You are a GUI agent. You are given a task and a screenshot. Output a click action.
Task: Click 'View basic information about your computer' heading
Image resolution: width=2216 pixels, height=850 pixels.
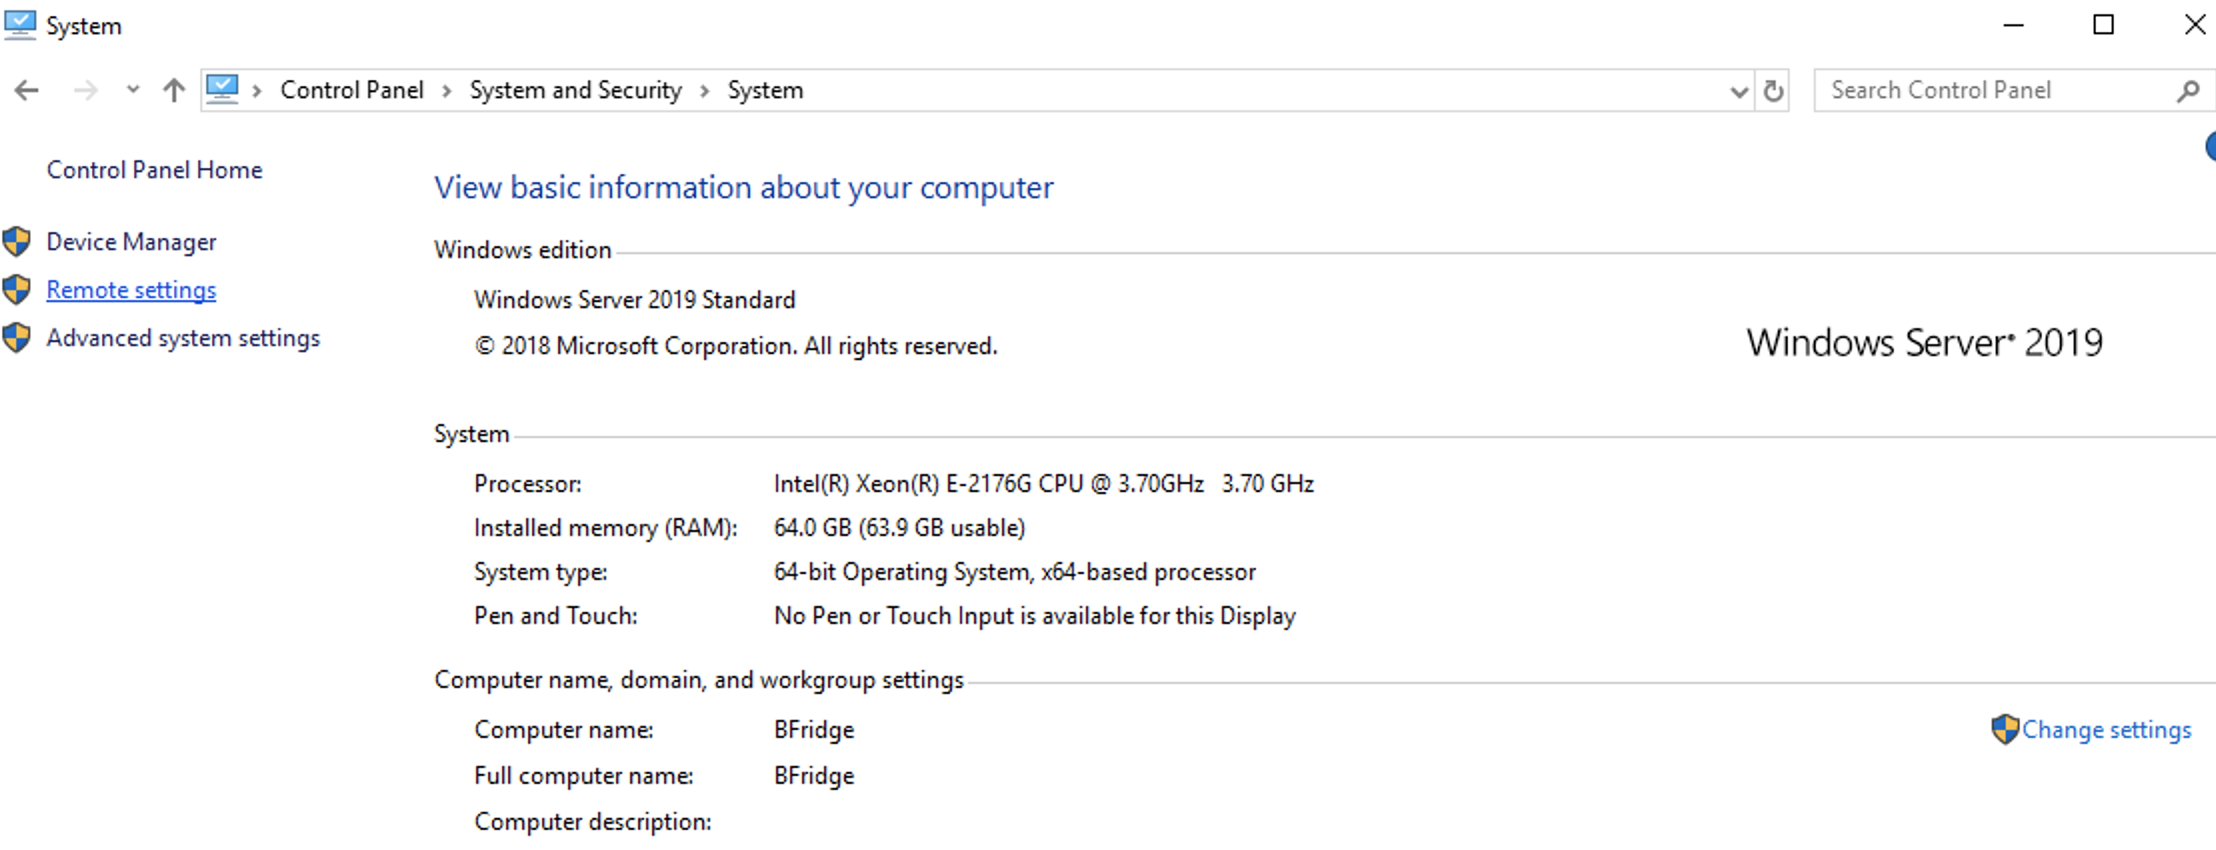pos(744,188)
